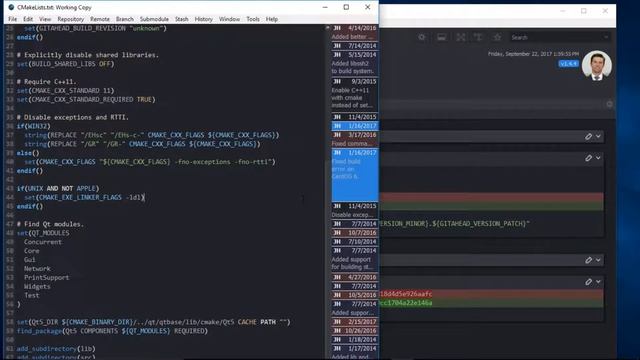Image resolution: width=640 pixels, height=360 pixels.
Task: Open the Window menu
Action: pos(229,19)
